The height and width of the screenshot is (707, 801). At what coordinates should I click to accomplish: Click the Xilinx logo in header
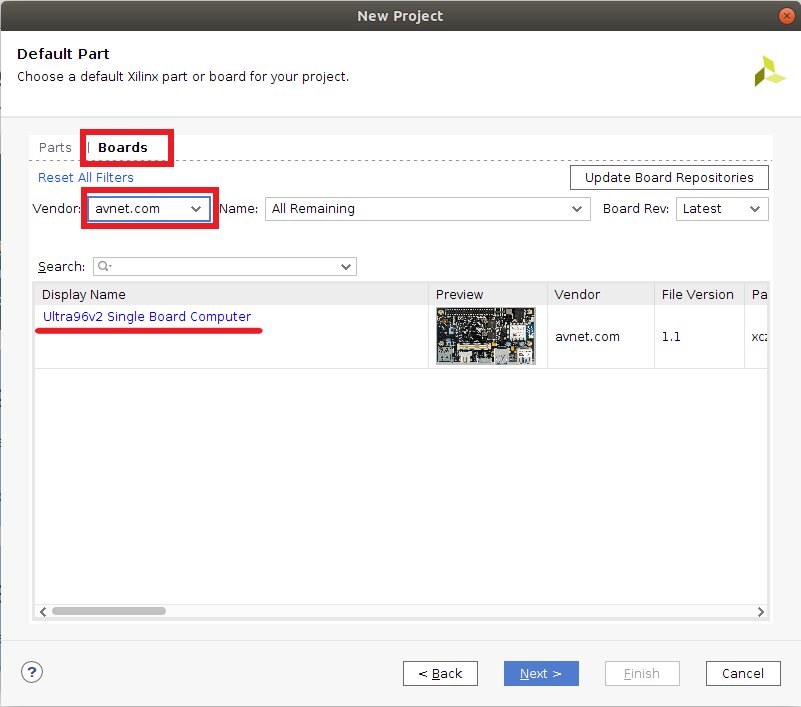769,71
